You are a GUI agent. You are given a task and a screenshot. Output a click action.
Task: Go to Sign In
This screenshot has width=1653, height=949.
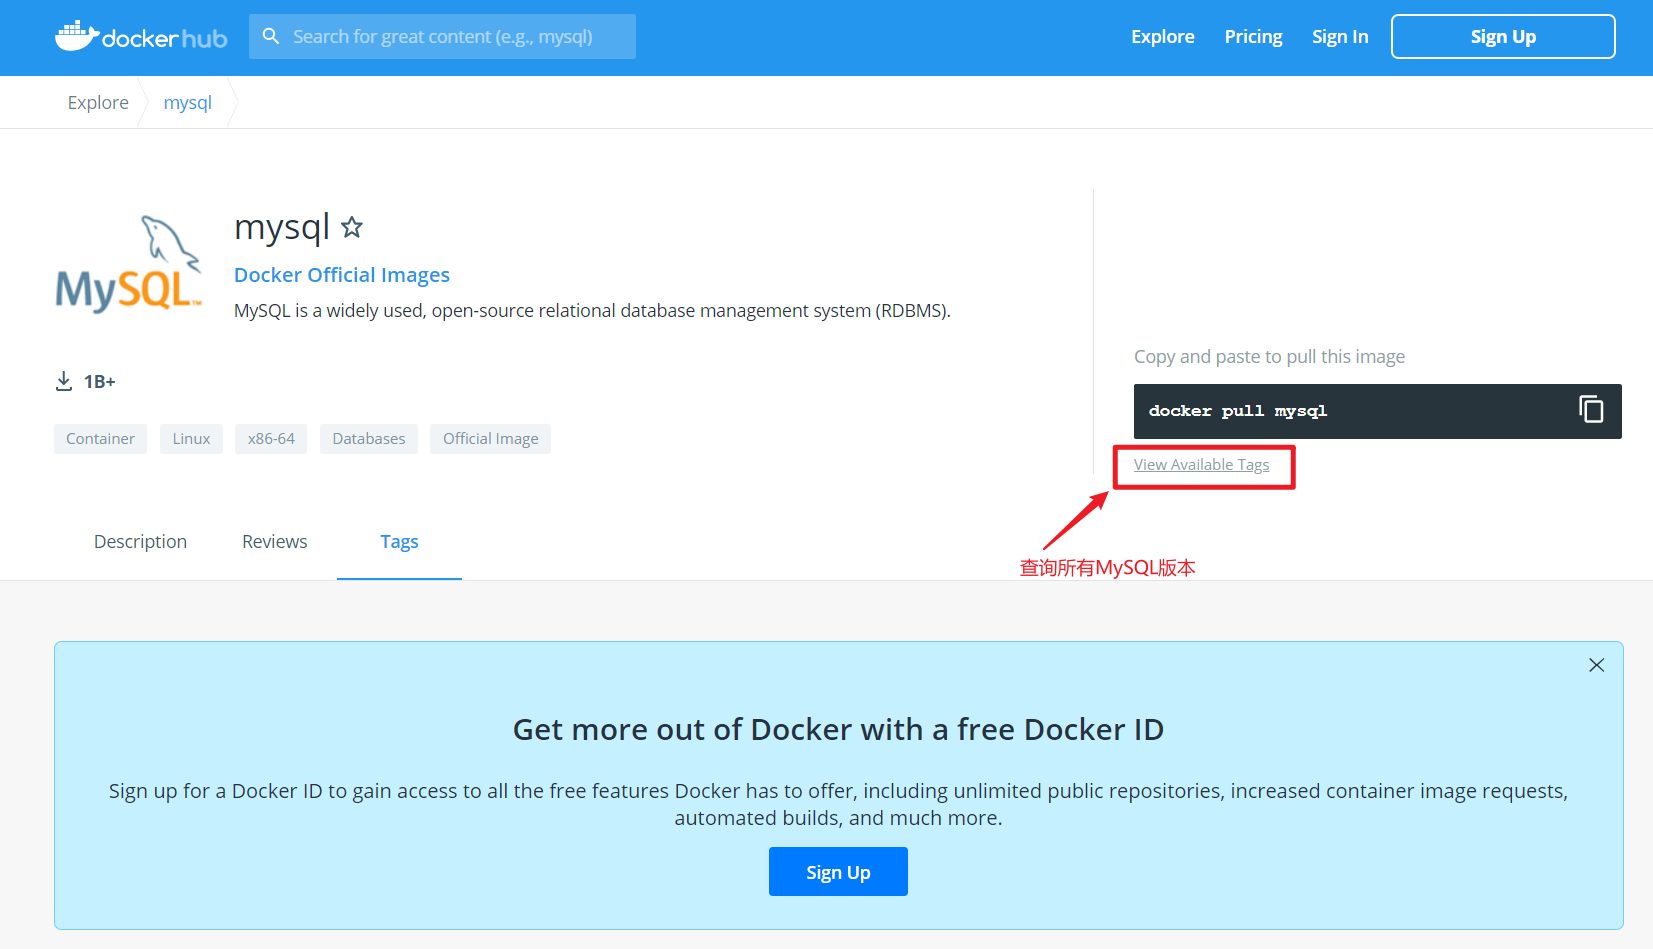click(1340, 36)
